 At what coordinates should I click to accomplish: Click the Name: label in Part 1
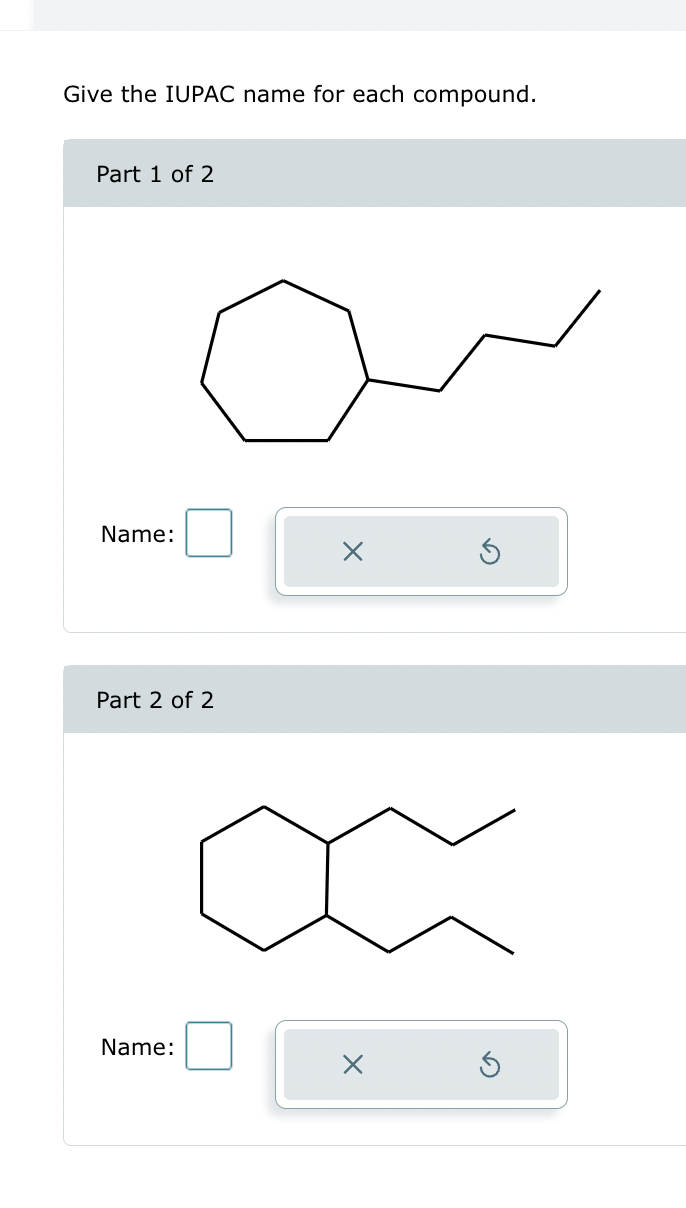point(136,533)
